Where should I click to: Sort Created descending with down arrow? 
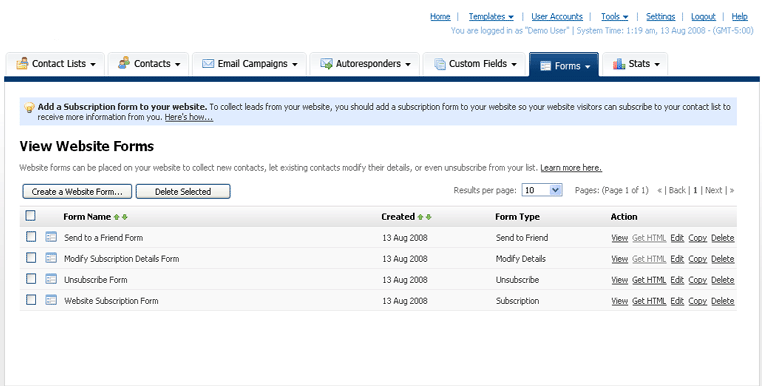point(429,217)
